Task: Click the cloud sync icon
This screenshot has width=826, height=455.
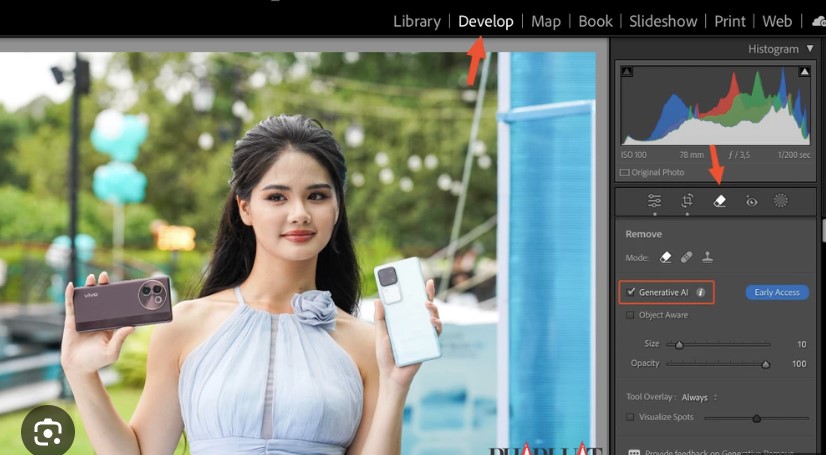Action: coord(819,22)
